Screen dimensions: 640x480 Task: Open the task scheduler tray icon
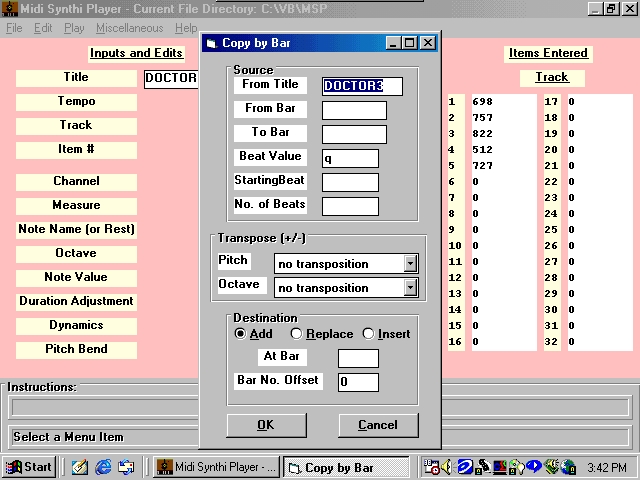coord(431,467)
